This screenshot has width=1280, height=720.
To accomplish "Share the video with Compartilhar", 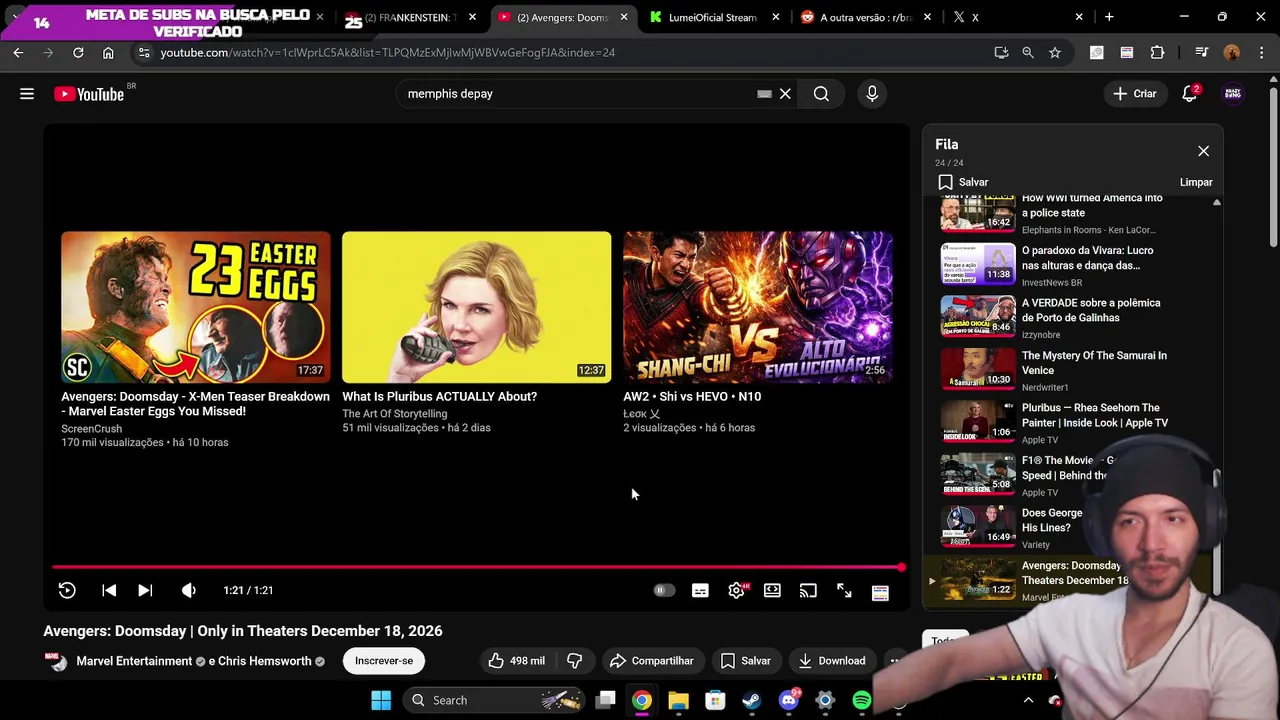I will pyautogui.click(x=651, y=661).
